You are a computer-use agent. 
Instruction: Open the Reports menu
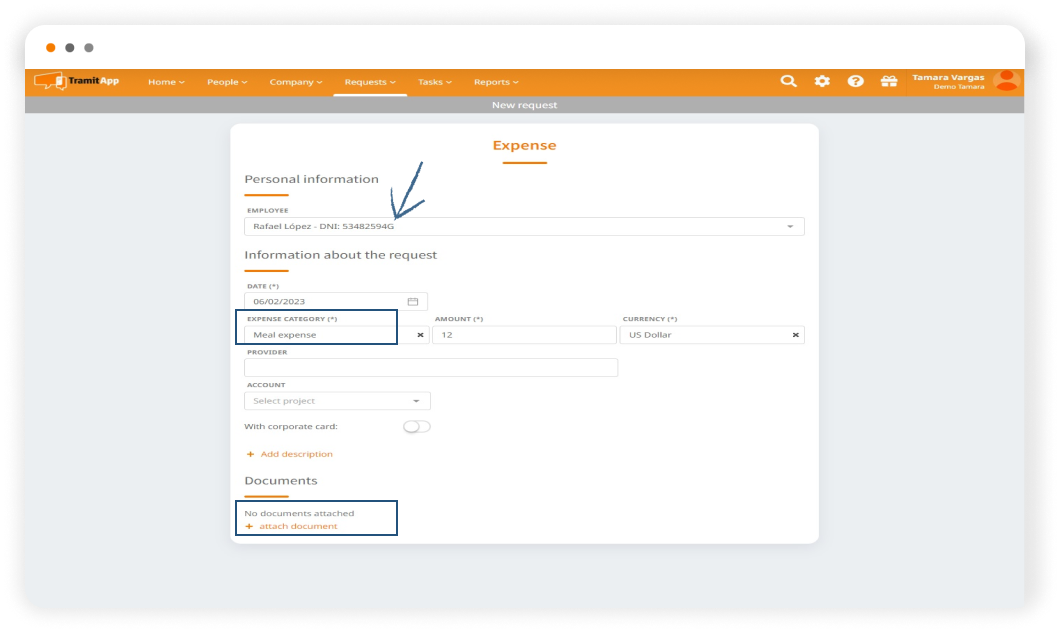pyautogui.click(x=496, y=82)
